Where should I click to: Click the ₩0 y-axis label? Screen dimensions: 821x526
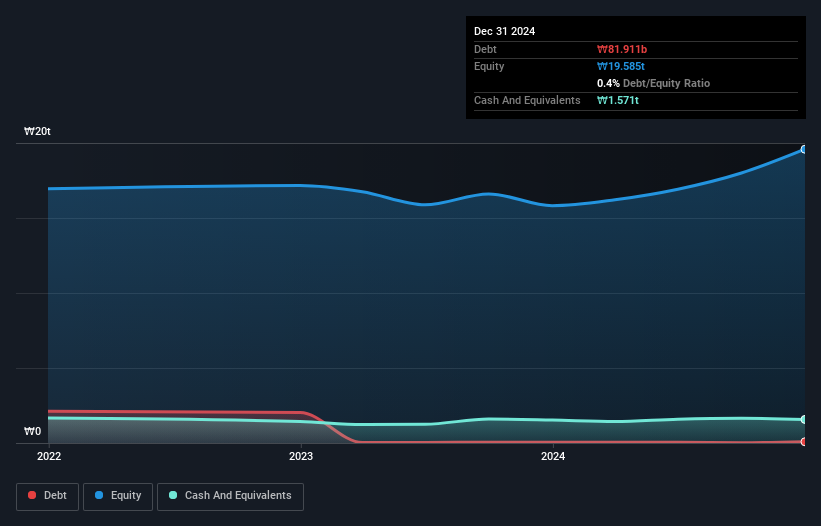[32, 431]
